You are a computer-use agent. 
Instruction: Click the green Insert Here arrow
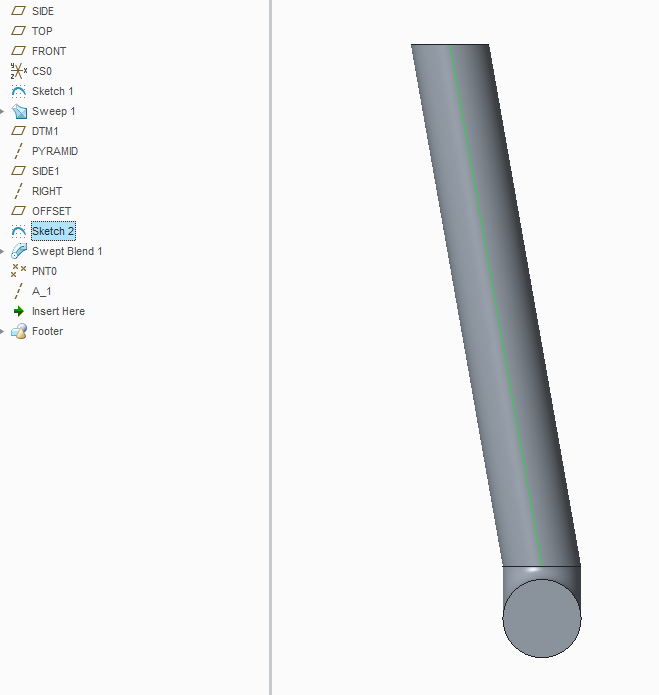point(19,311)
